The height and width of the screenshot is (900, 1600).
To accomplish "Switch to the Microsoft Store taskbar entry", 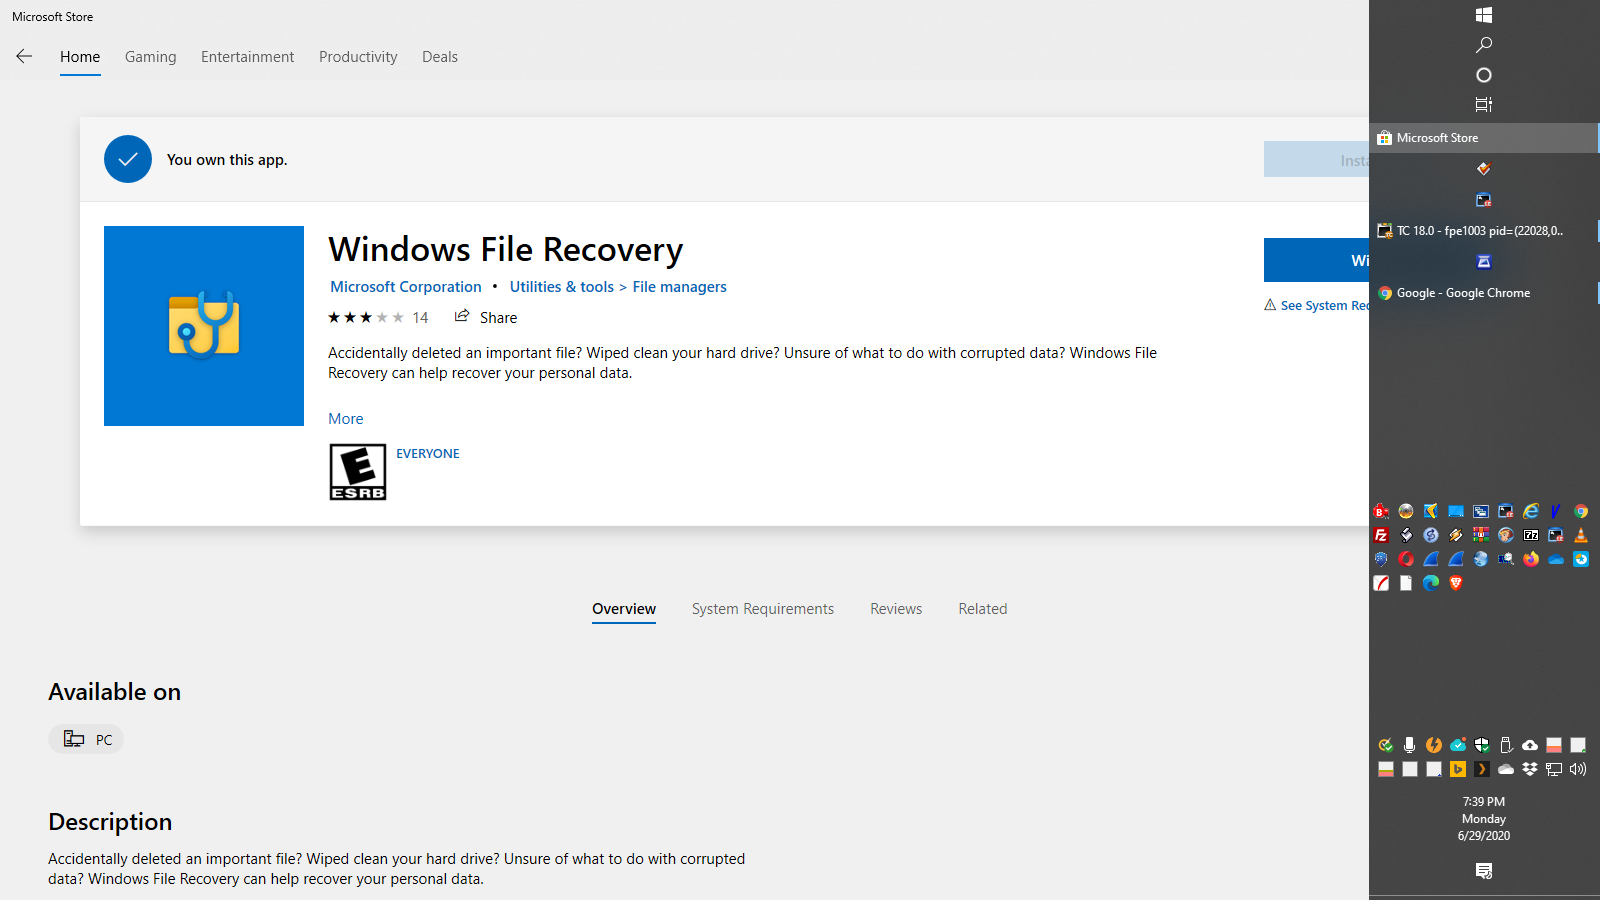I will tap(1484, 138).
